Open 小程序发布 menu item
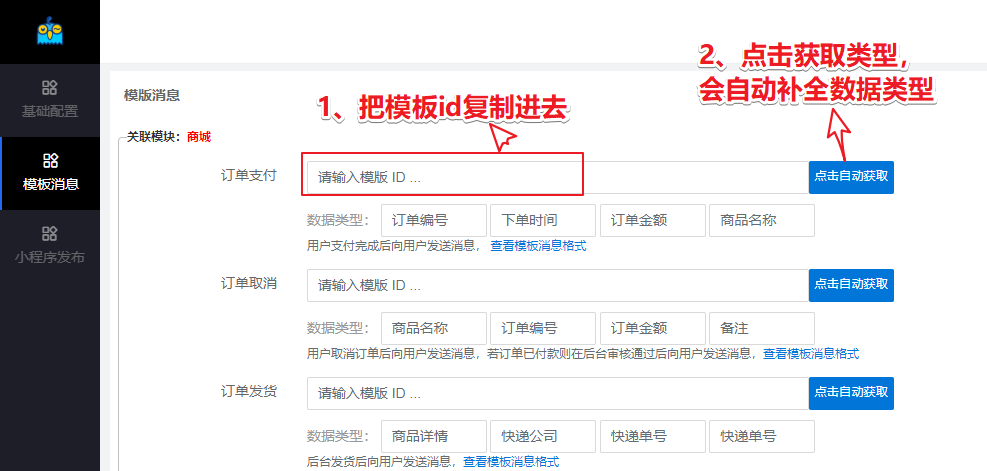Viewport: 987px width, 471px height. pos(50,246)
